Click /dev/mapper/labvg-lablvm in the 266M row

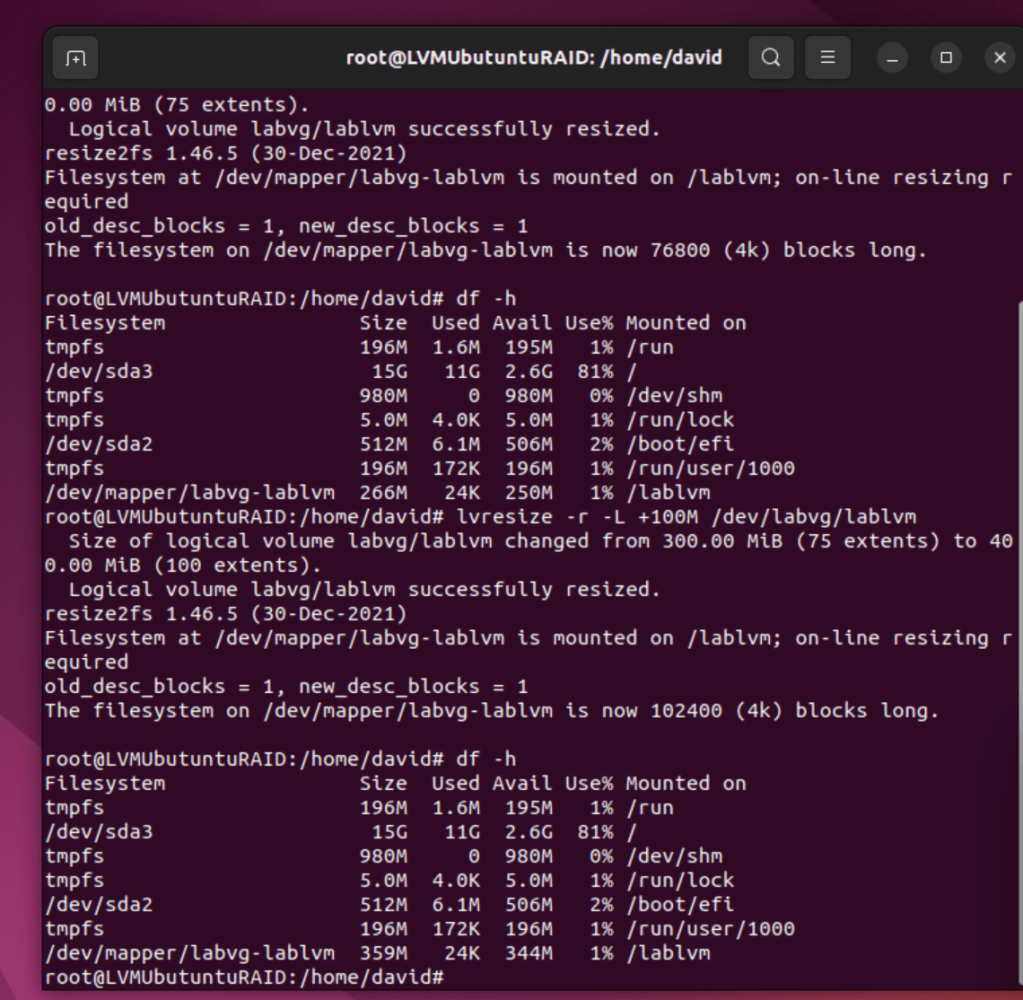pos(189,493)
